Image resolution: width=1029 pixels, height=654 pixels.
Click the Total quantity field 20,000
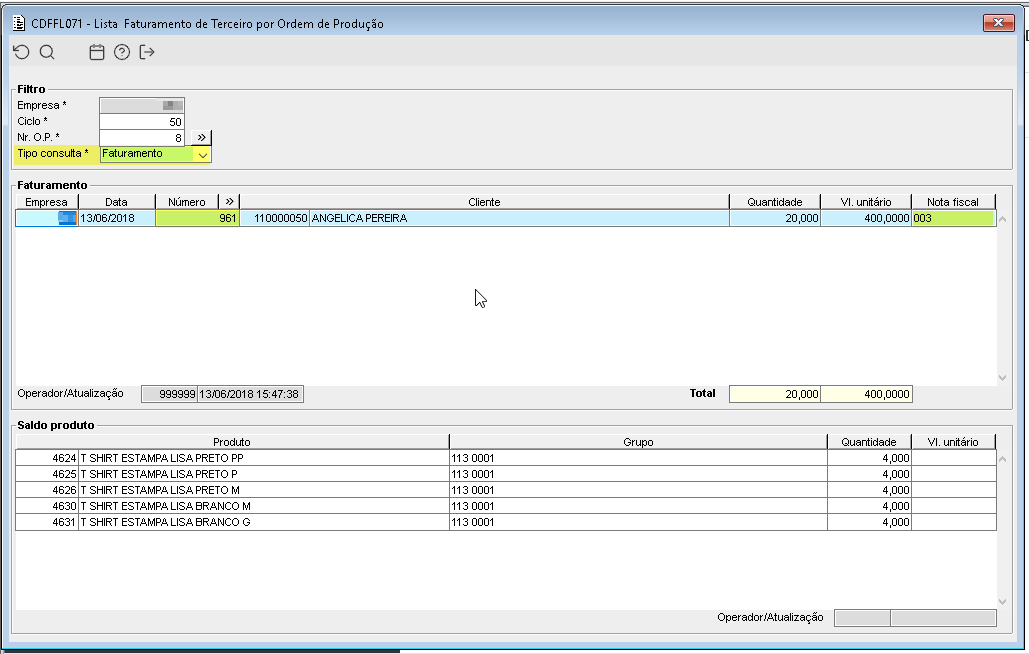coord(775,394)
